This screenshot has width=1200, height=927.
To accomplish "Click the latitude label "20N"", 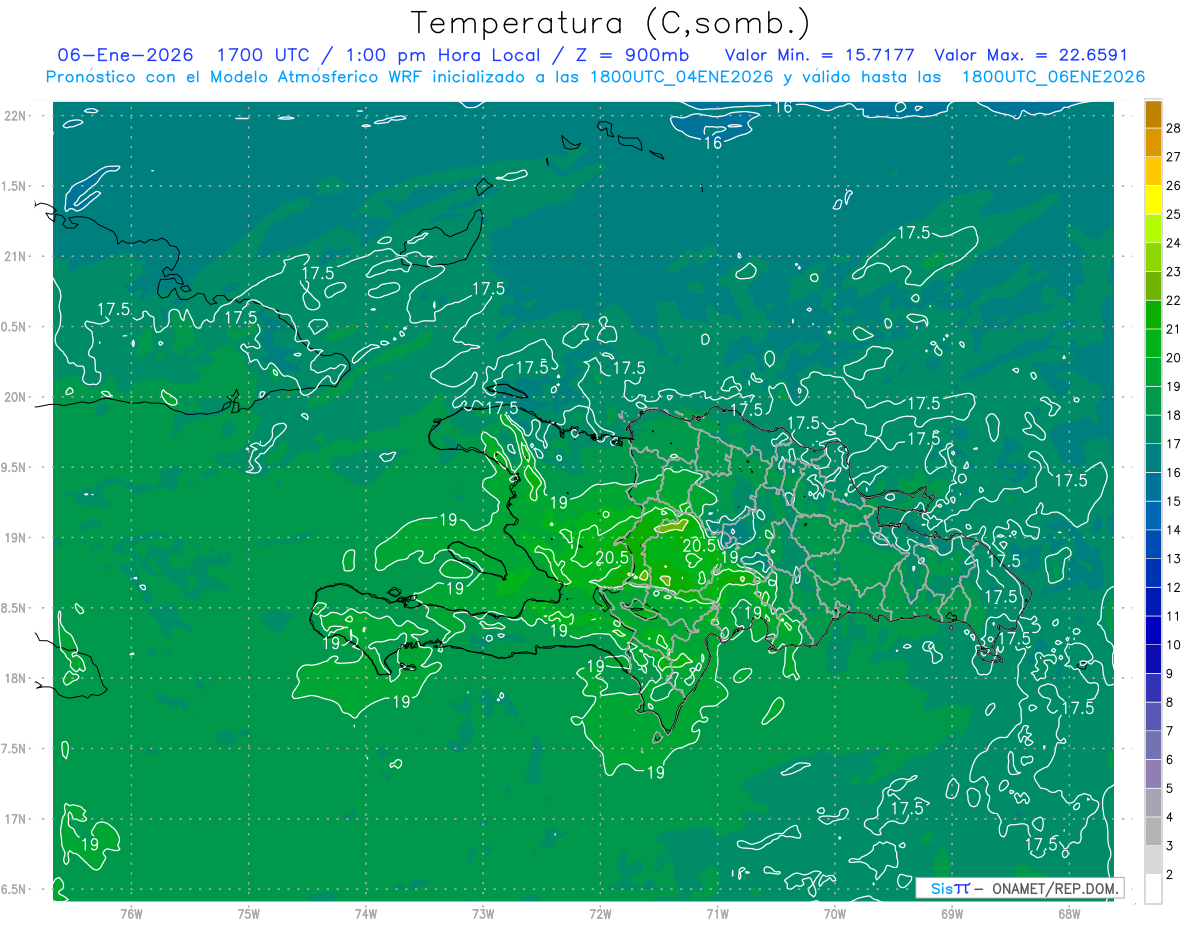I will tap(16, 397).
